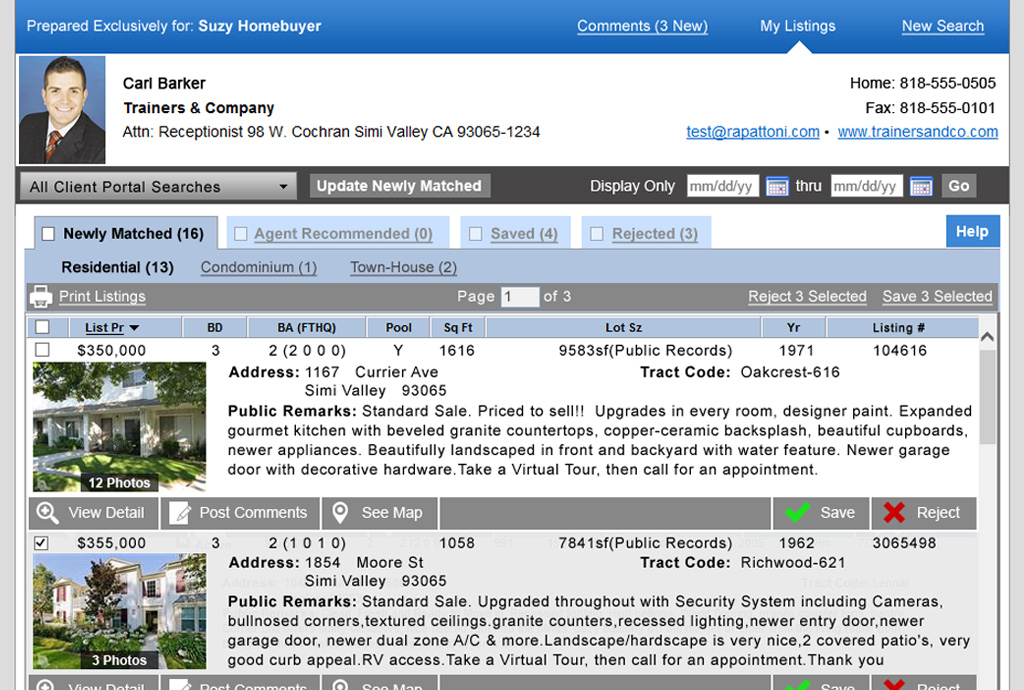
Task: Open the start date calendar picker icon
Action: (777, 186)
